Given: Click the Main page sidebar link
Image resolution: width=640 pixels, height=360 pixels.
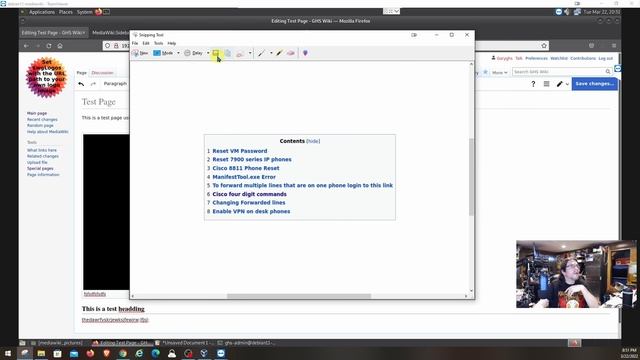Looking at the screenshot, I should (x=37, y=113).
